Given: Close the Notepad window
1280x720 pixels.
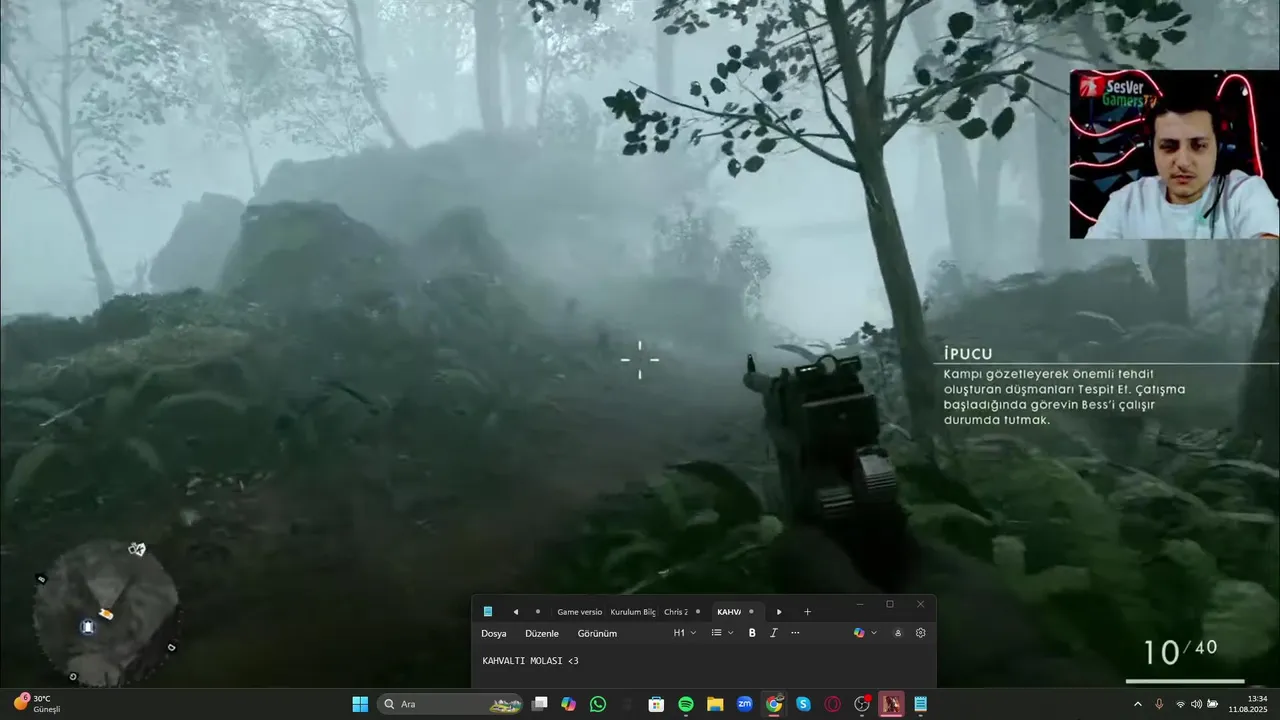Looking at the screenshot, I should point(921,604).
